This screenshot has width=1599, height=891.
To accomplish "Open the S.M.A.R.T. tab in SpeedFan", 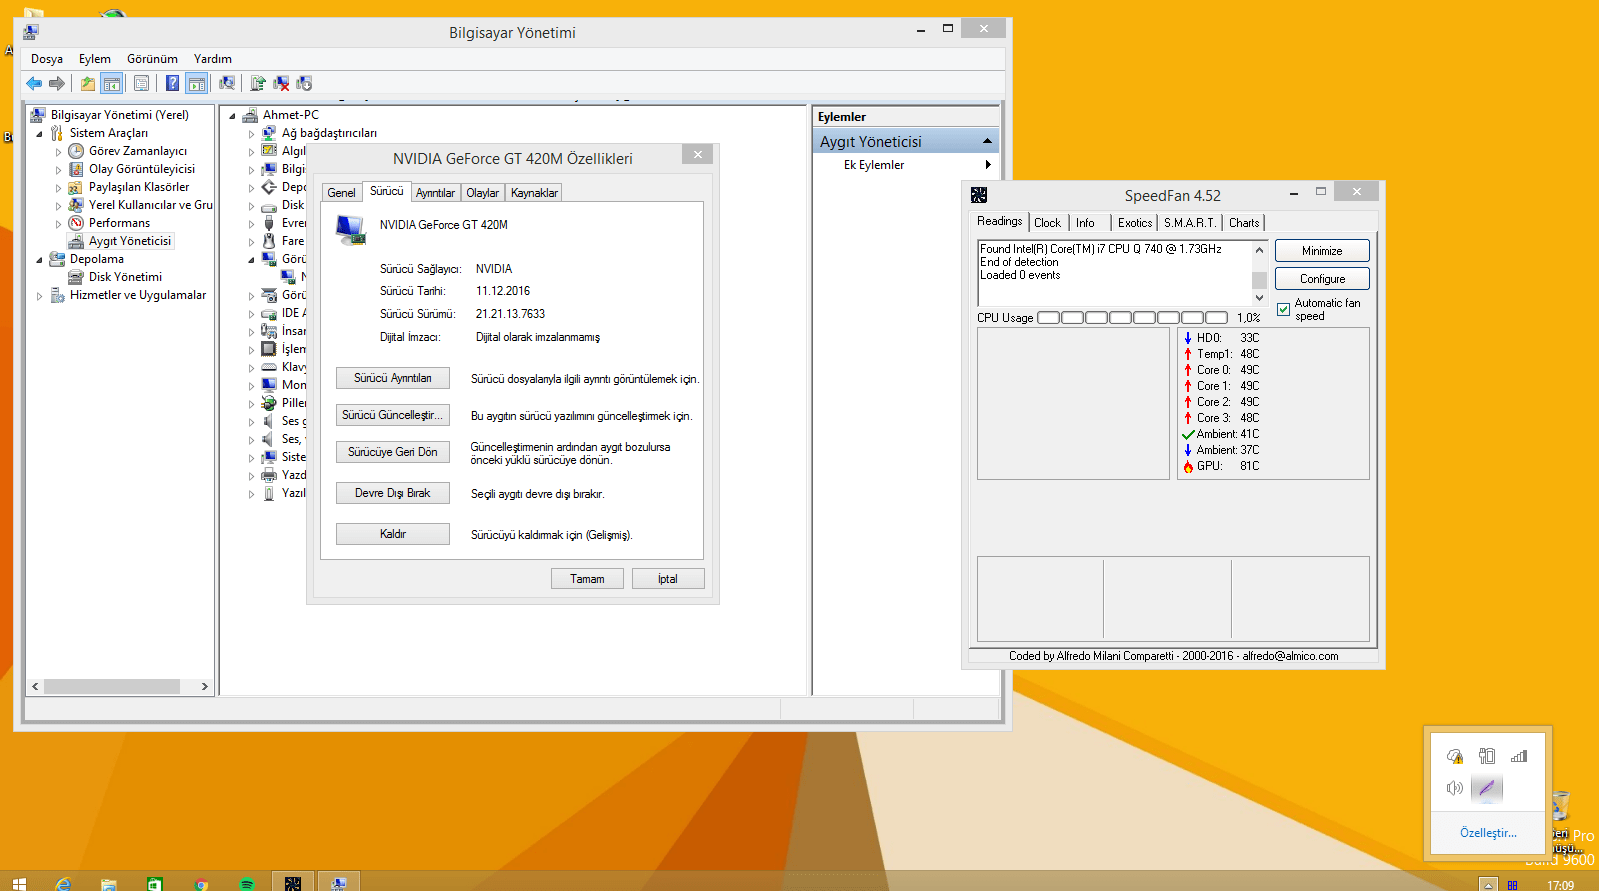I will [x=1190, y=223].
